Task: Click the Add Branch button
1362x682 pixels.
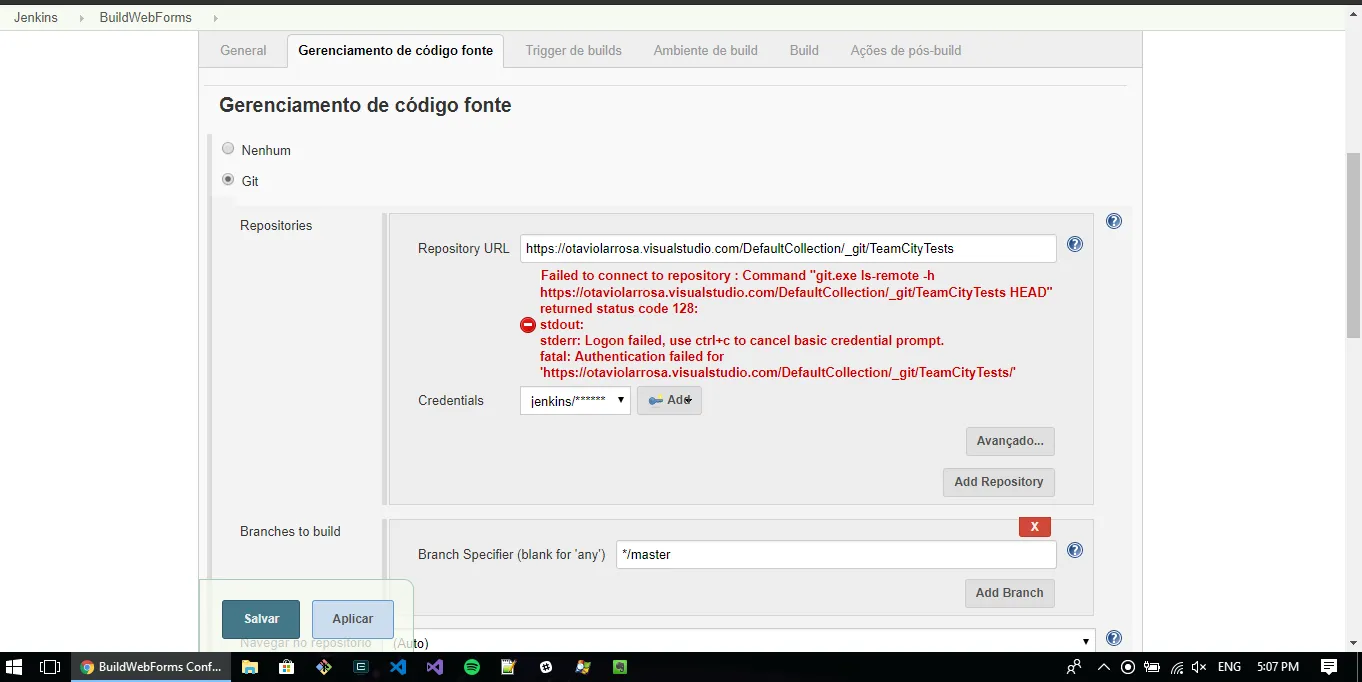Action: pos(1009,593)
